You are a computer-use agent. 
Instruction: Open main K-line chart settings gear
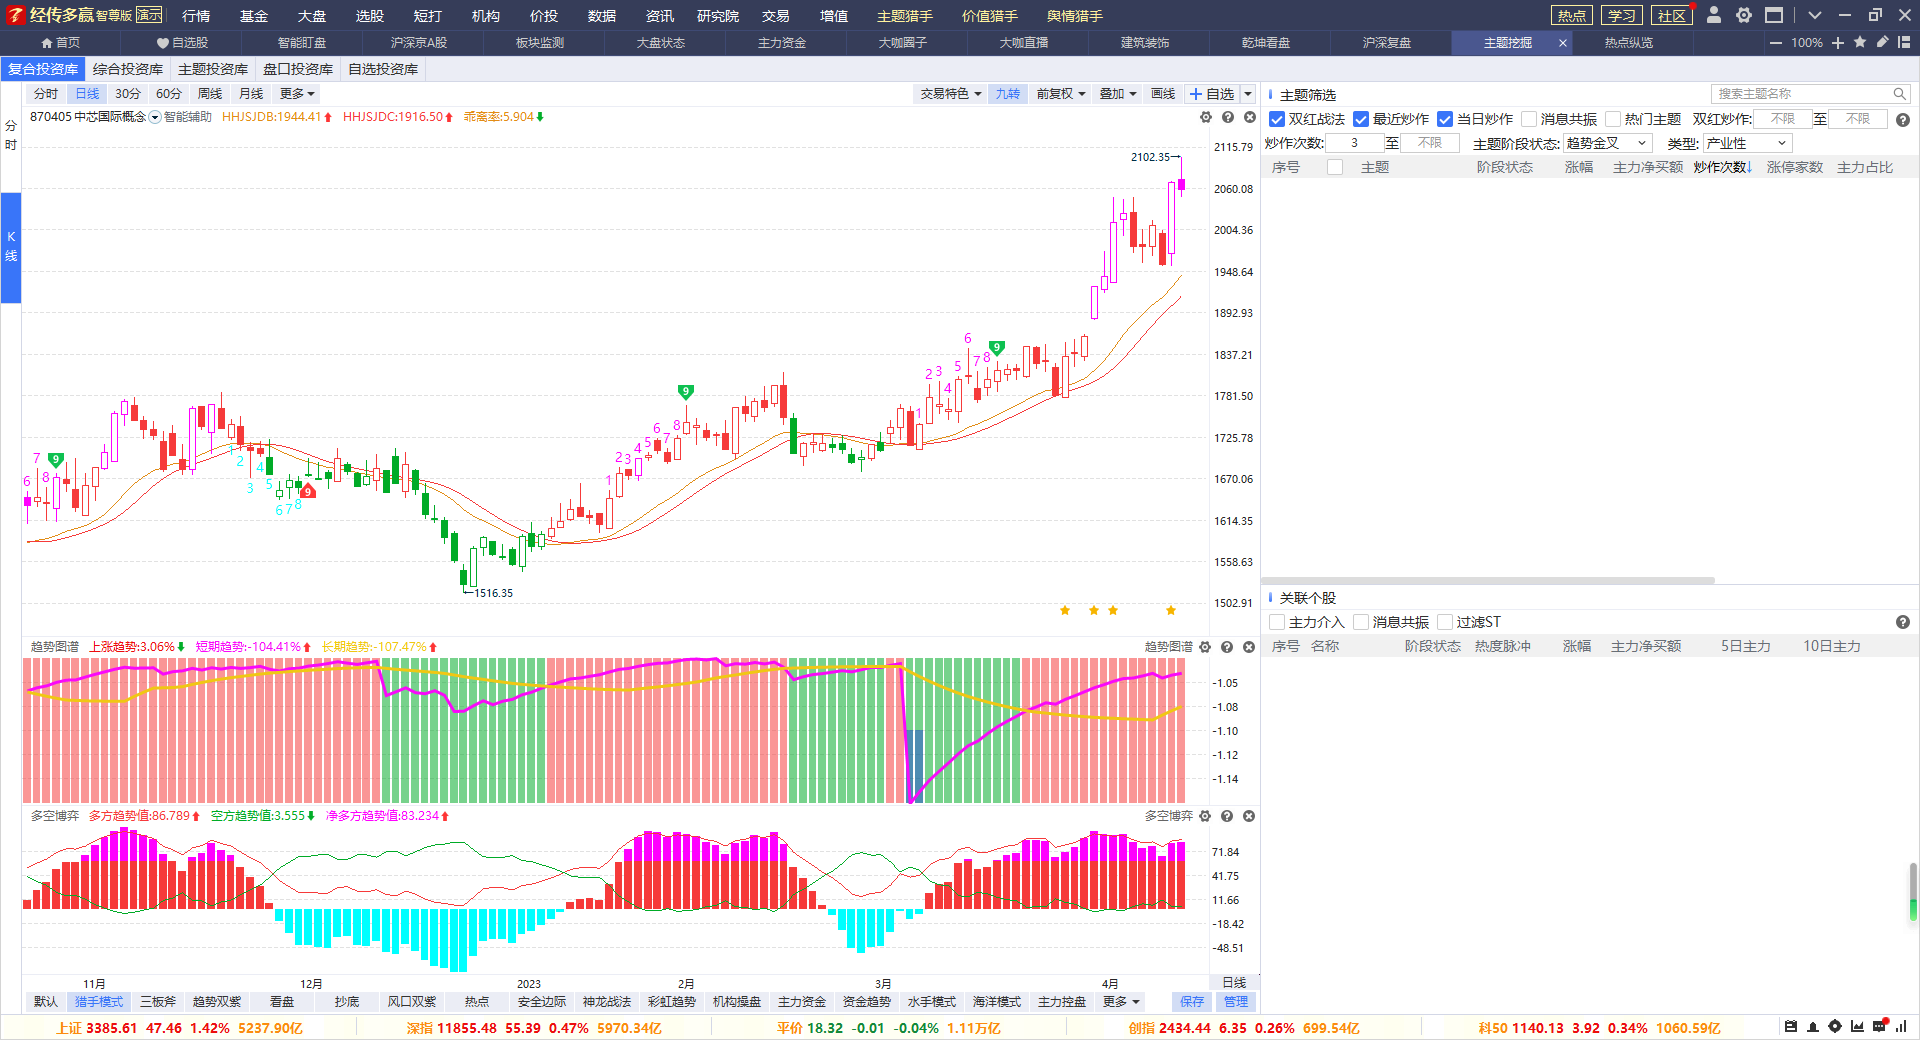click(1205, 117)
